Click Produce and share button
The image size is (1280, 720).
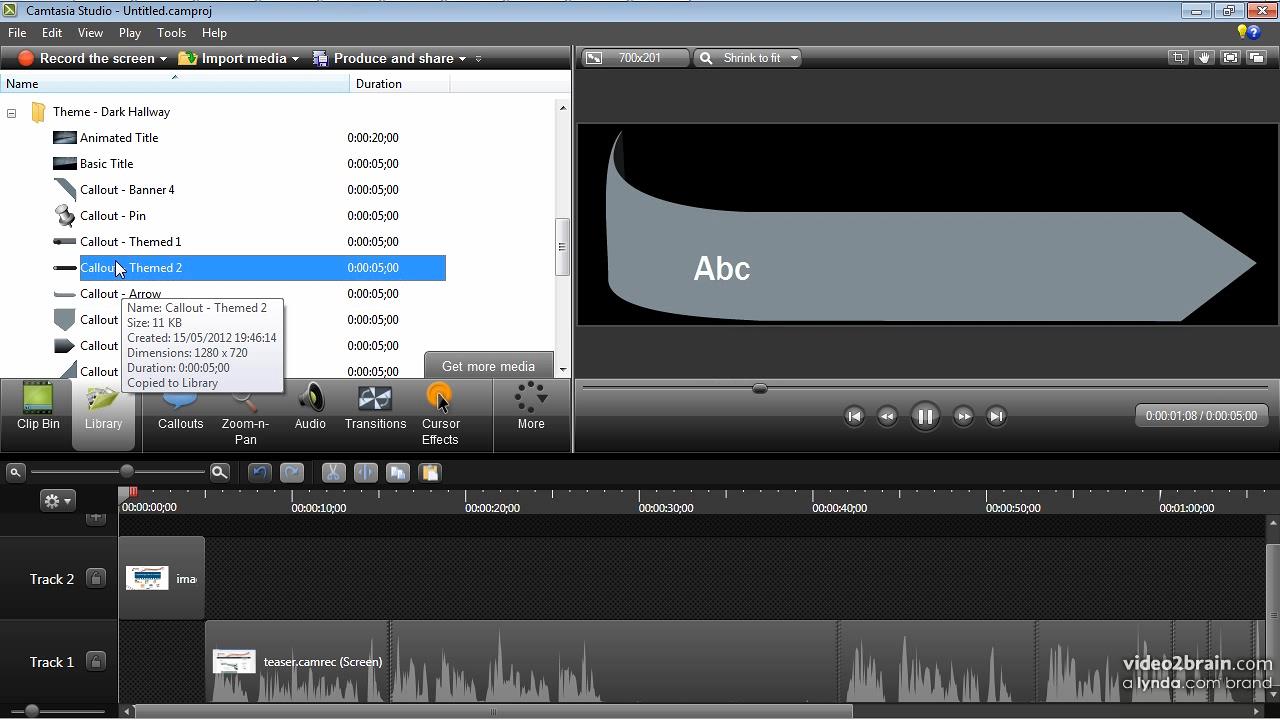(383, 58)
